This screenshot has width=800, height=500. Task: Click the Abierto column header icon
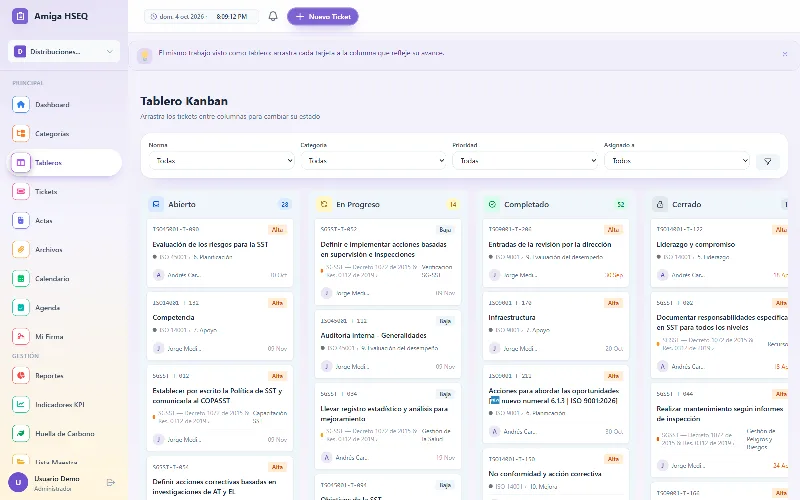pos(156,204)
